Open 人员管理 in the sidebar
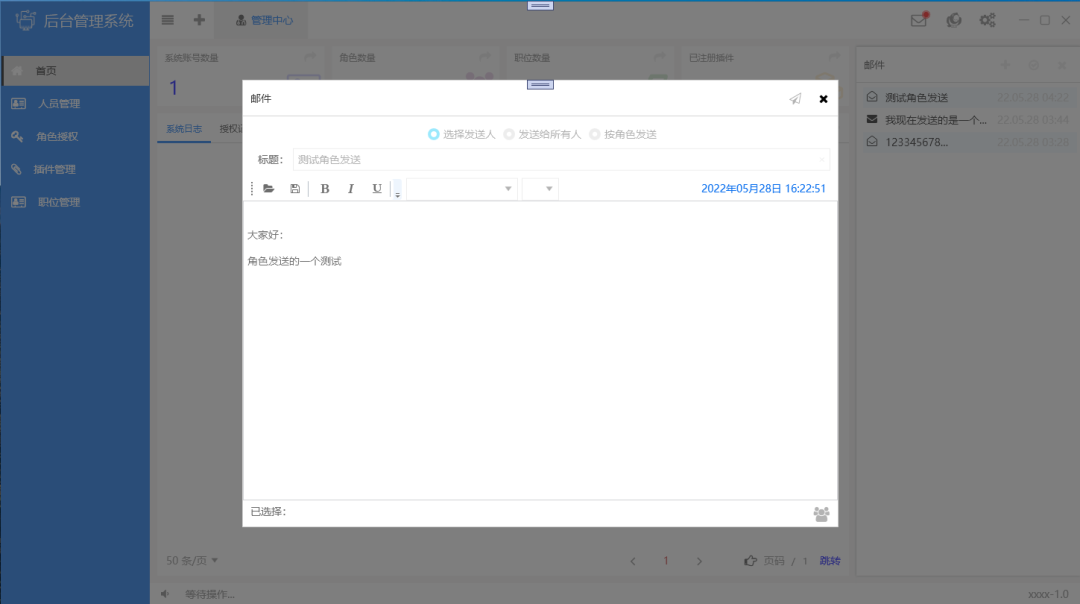Screen dimensions: 1080x604 (x=75, y=103)
